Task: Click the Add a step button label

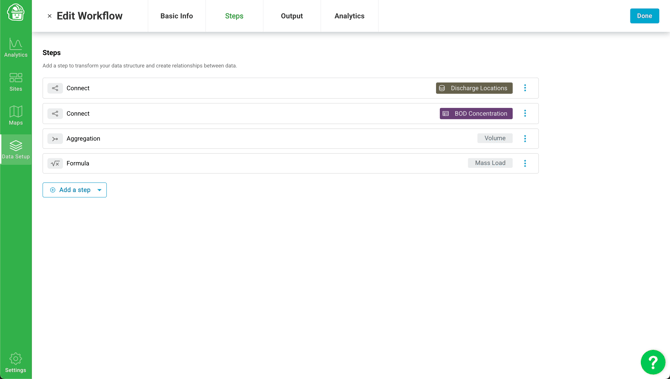Action: coord(75,190)
